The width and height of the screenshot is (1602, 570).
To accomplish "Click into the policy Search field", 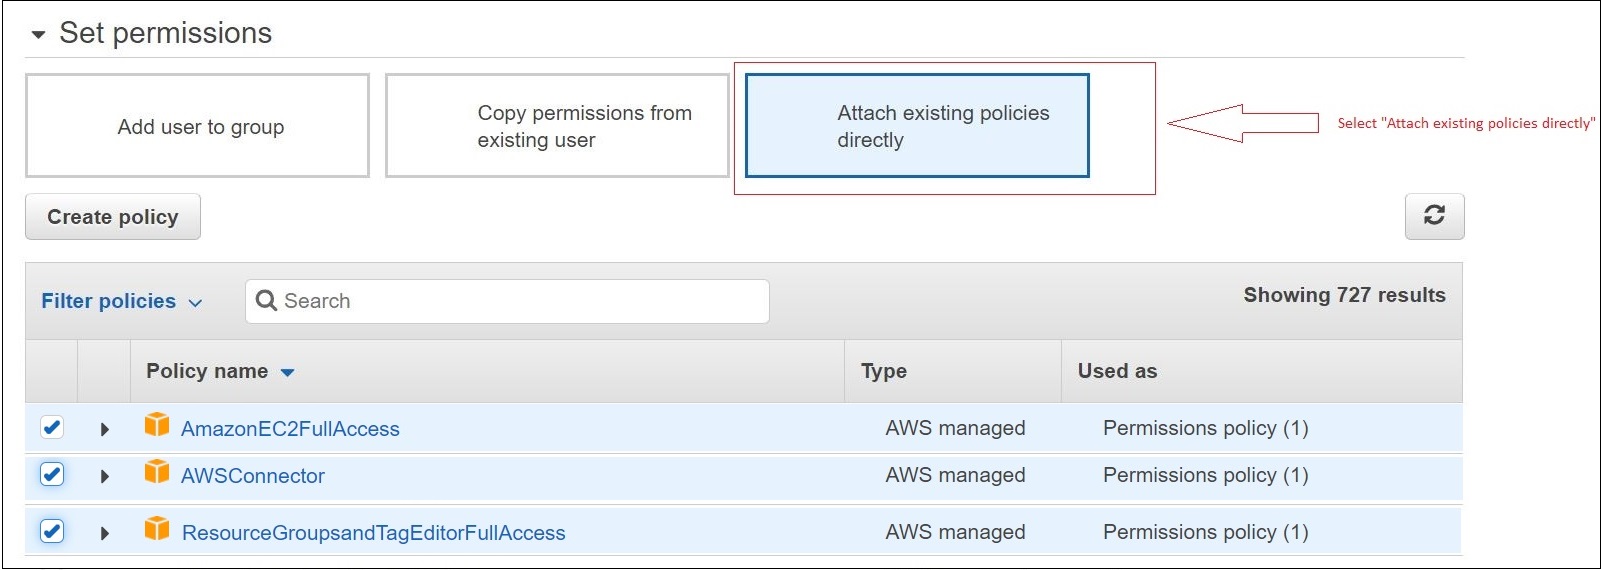I will coord(520,301).
